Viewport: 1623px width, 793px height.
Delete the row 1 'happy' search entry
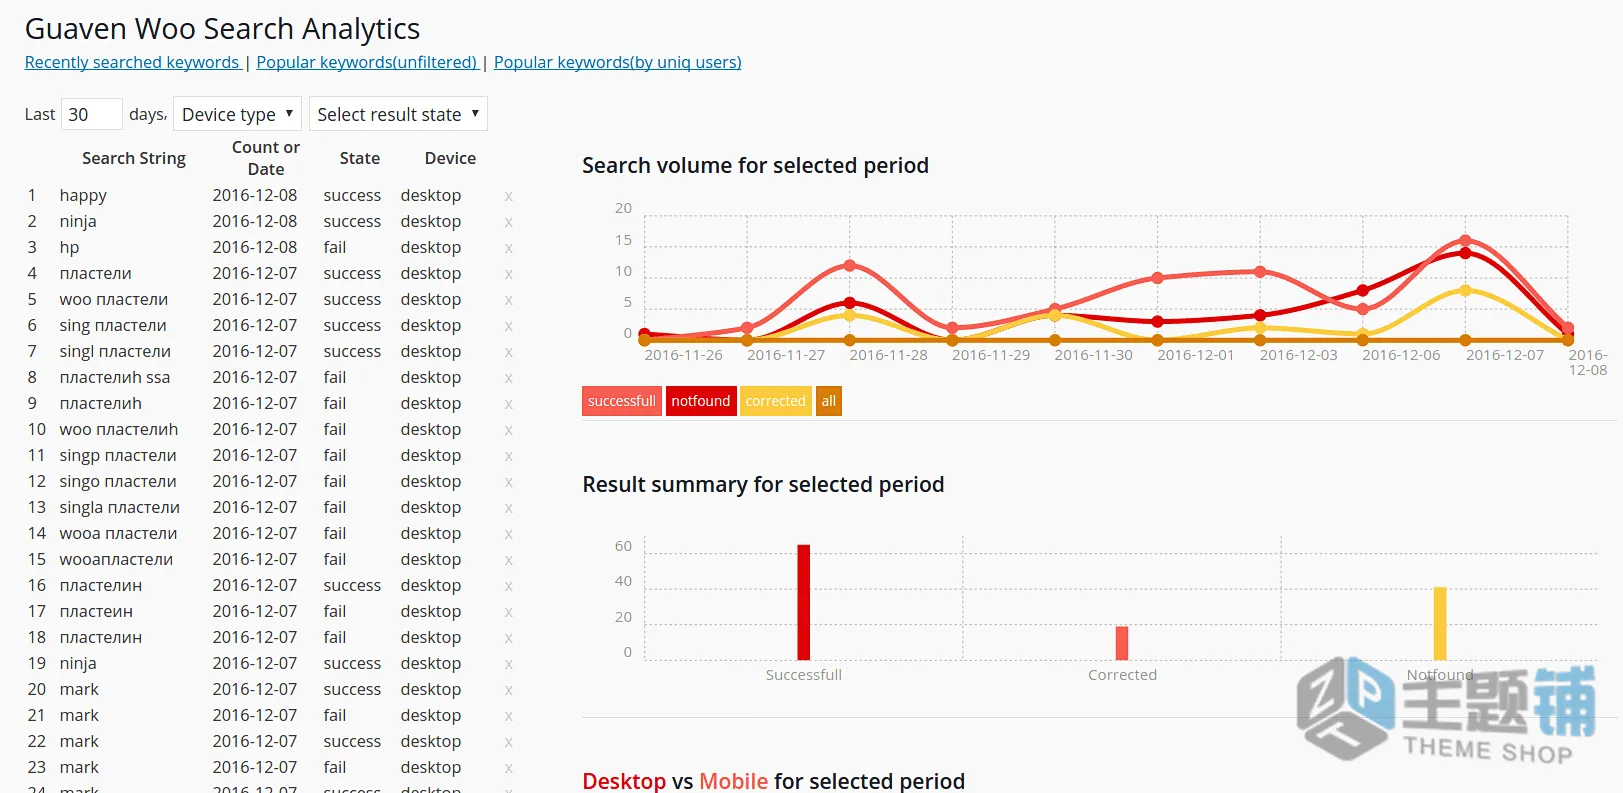click(x=509, y=196)
